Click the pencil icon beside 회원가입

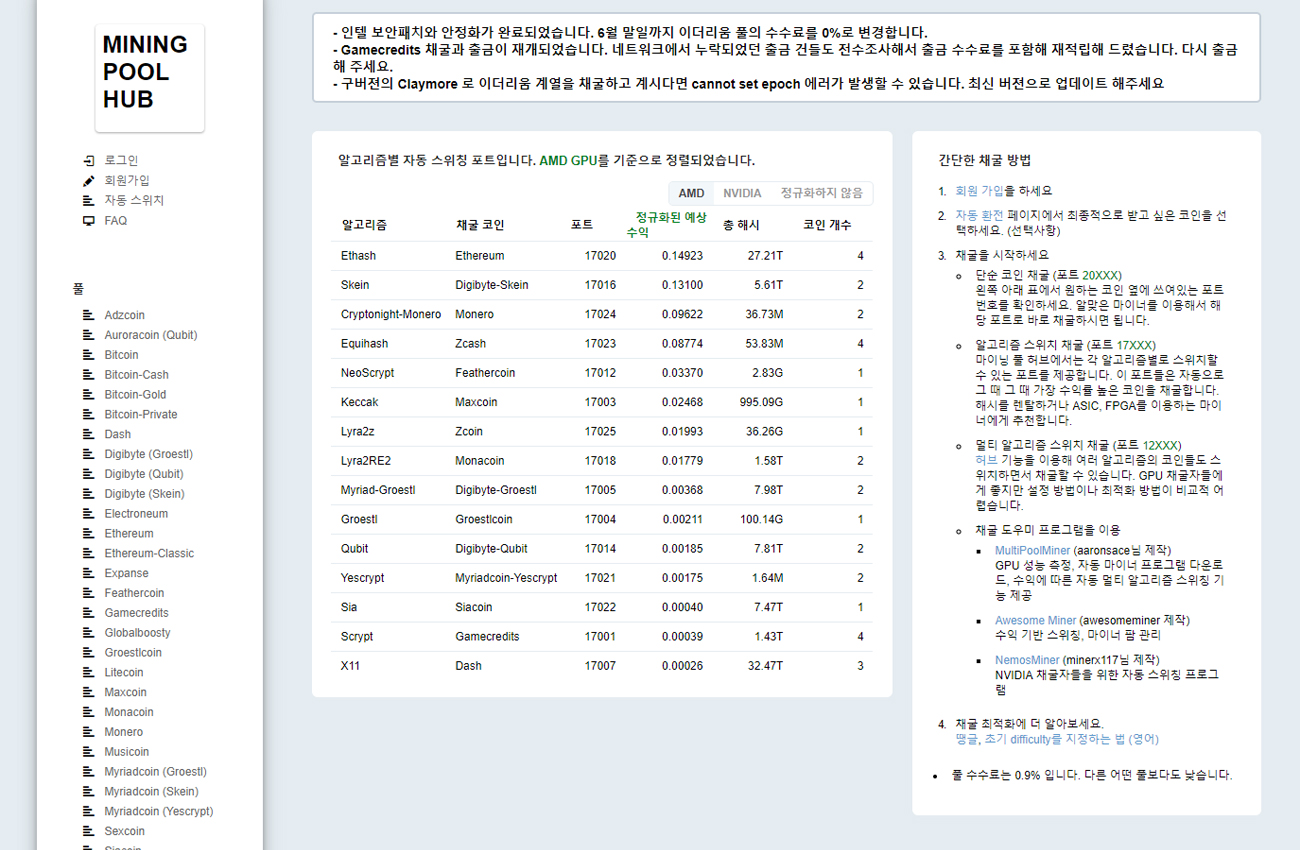88,181
